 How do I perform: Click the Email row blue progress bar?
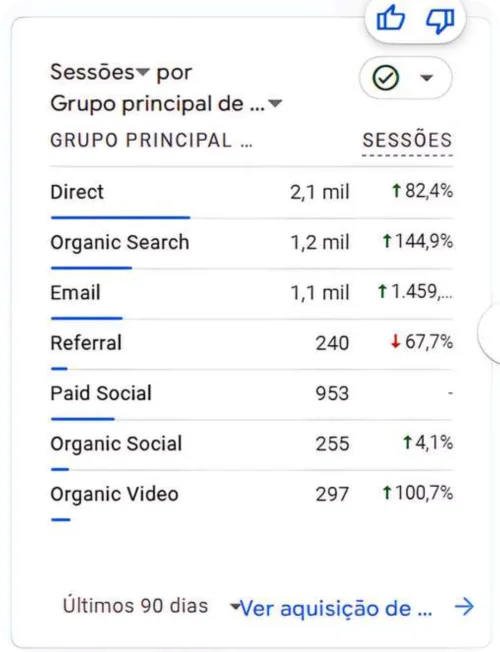click(x=87, y=318)
